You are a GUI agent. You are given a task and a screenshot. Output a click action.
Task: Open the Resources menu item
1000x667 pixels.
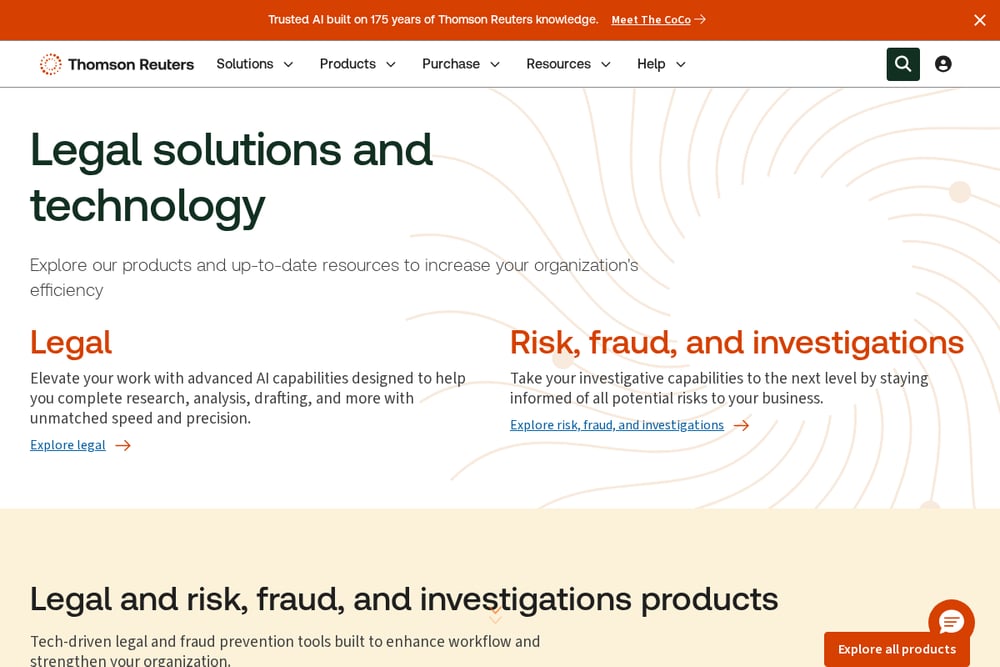558,64
